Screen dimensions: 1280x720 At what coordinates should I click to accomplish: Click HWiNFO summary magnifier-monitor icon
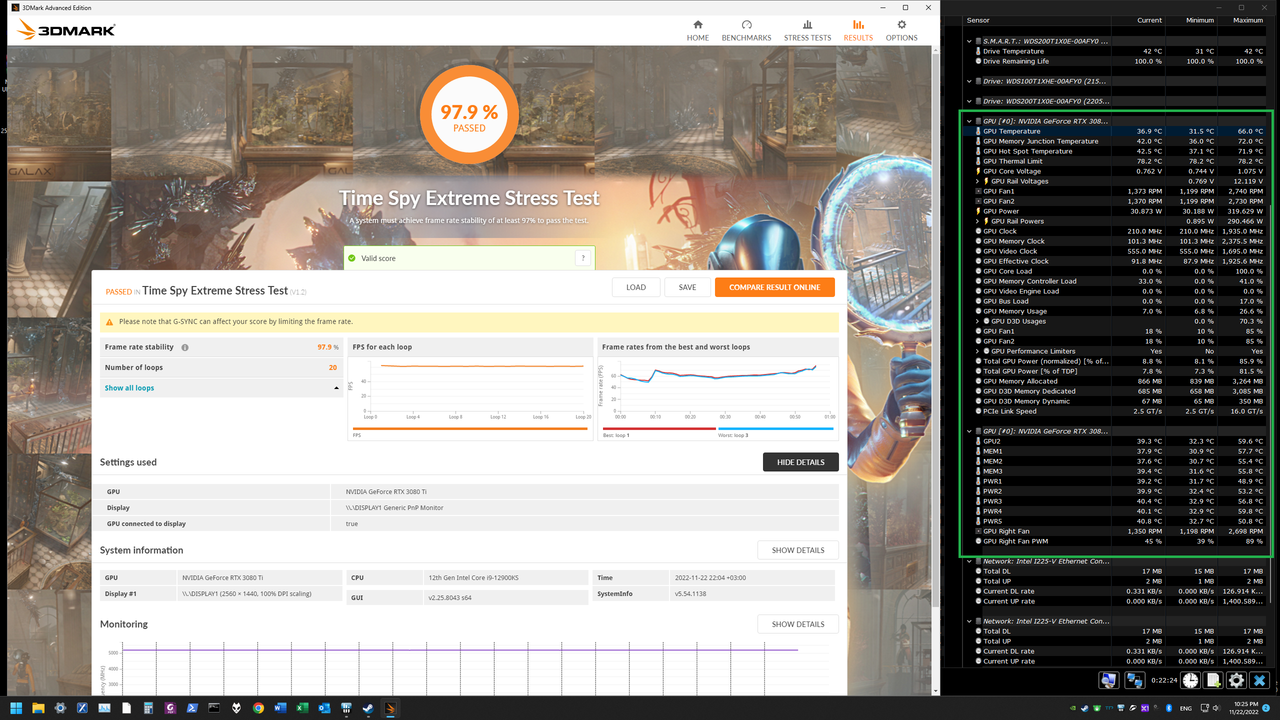(1109, 680)
